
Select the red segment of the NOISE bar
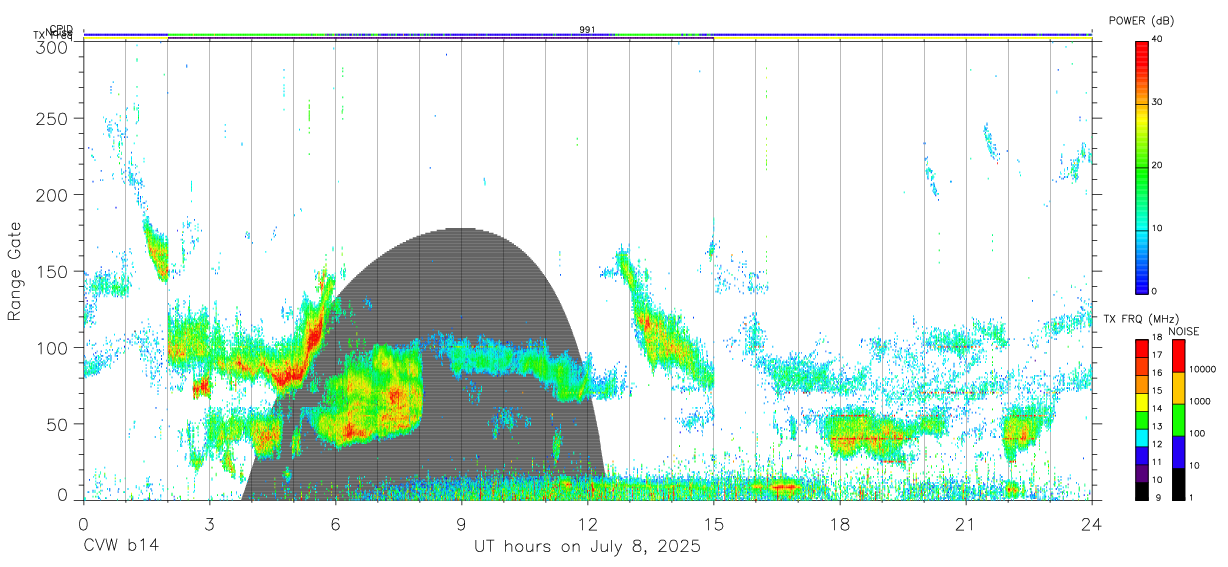[x=1177, y=356]
